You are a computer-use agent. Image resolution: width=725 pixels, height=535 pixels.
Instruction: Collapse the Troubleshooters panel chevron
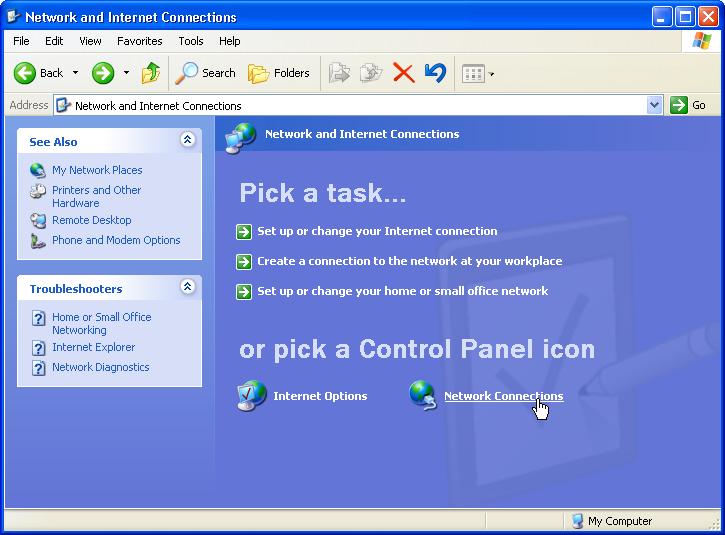tap(187, 287)
